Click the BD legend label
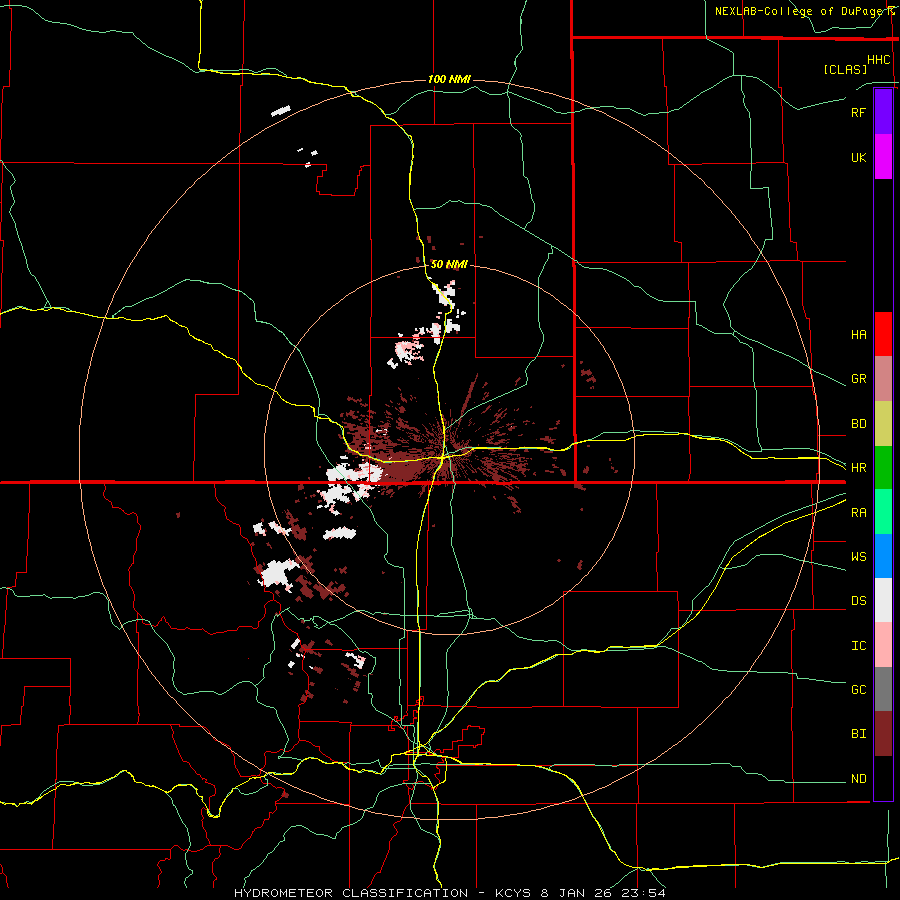Screen dimensions: 900x900 pos(858,424)
